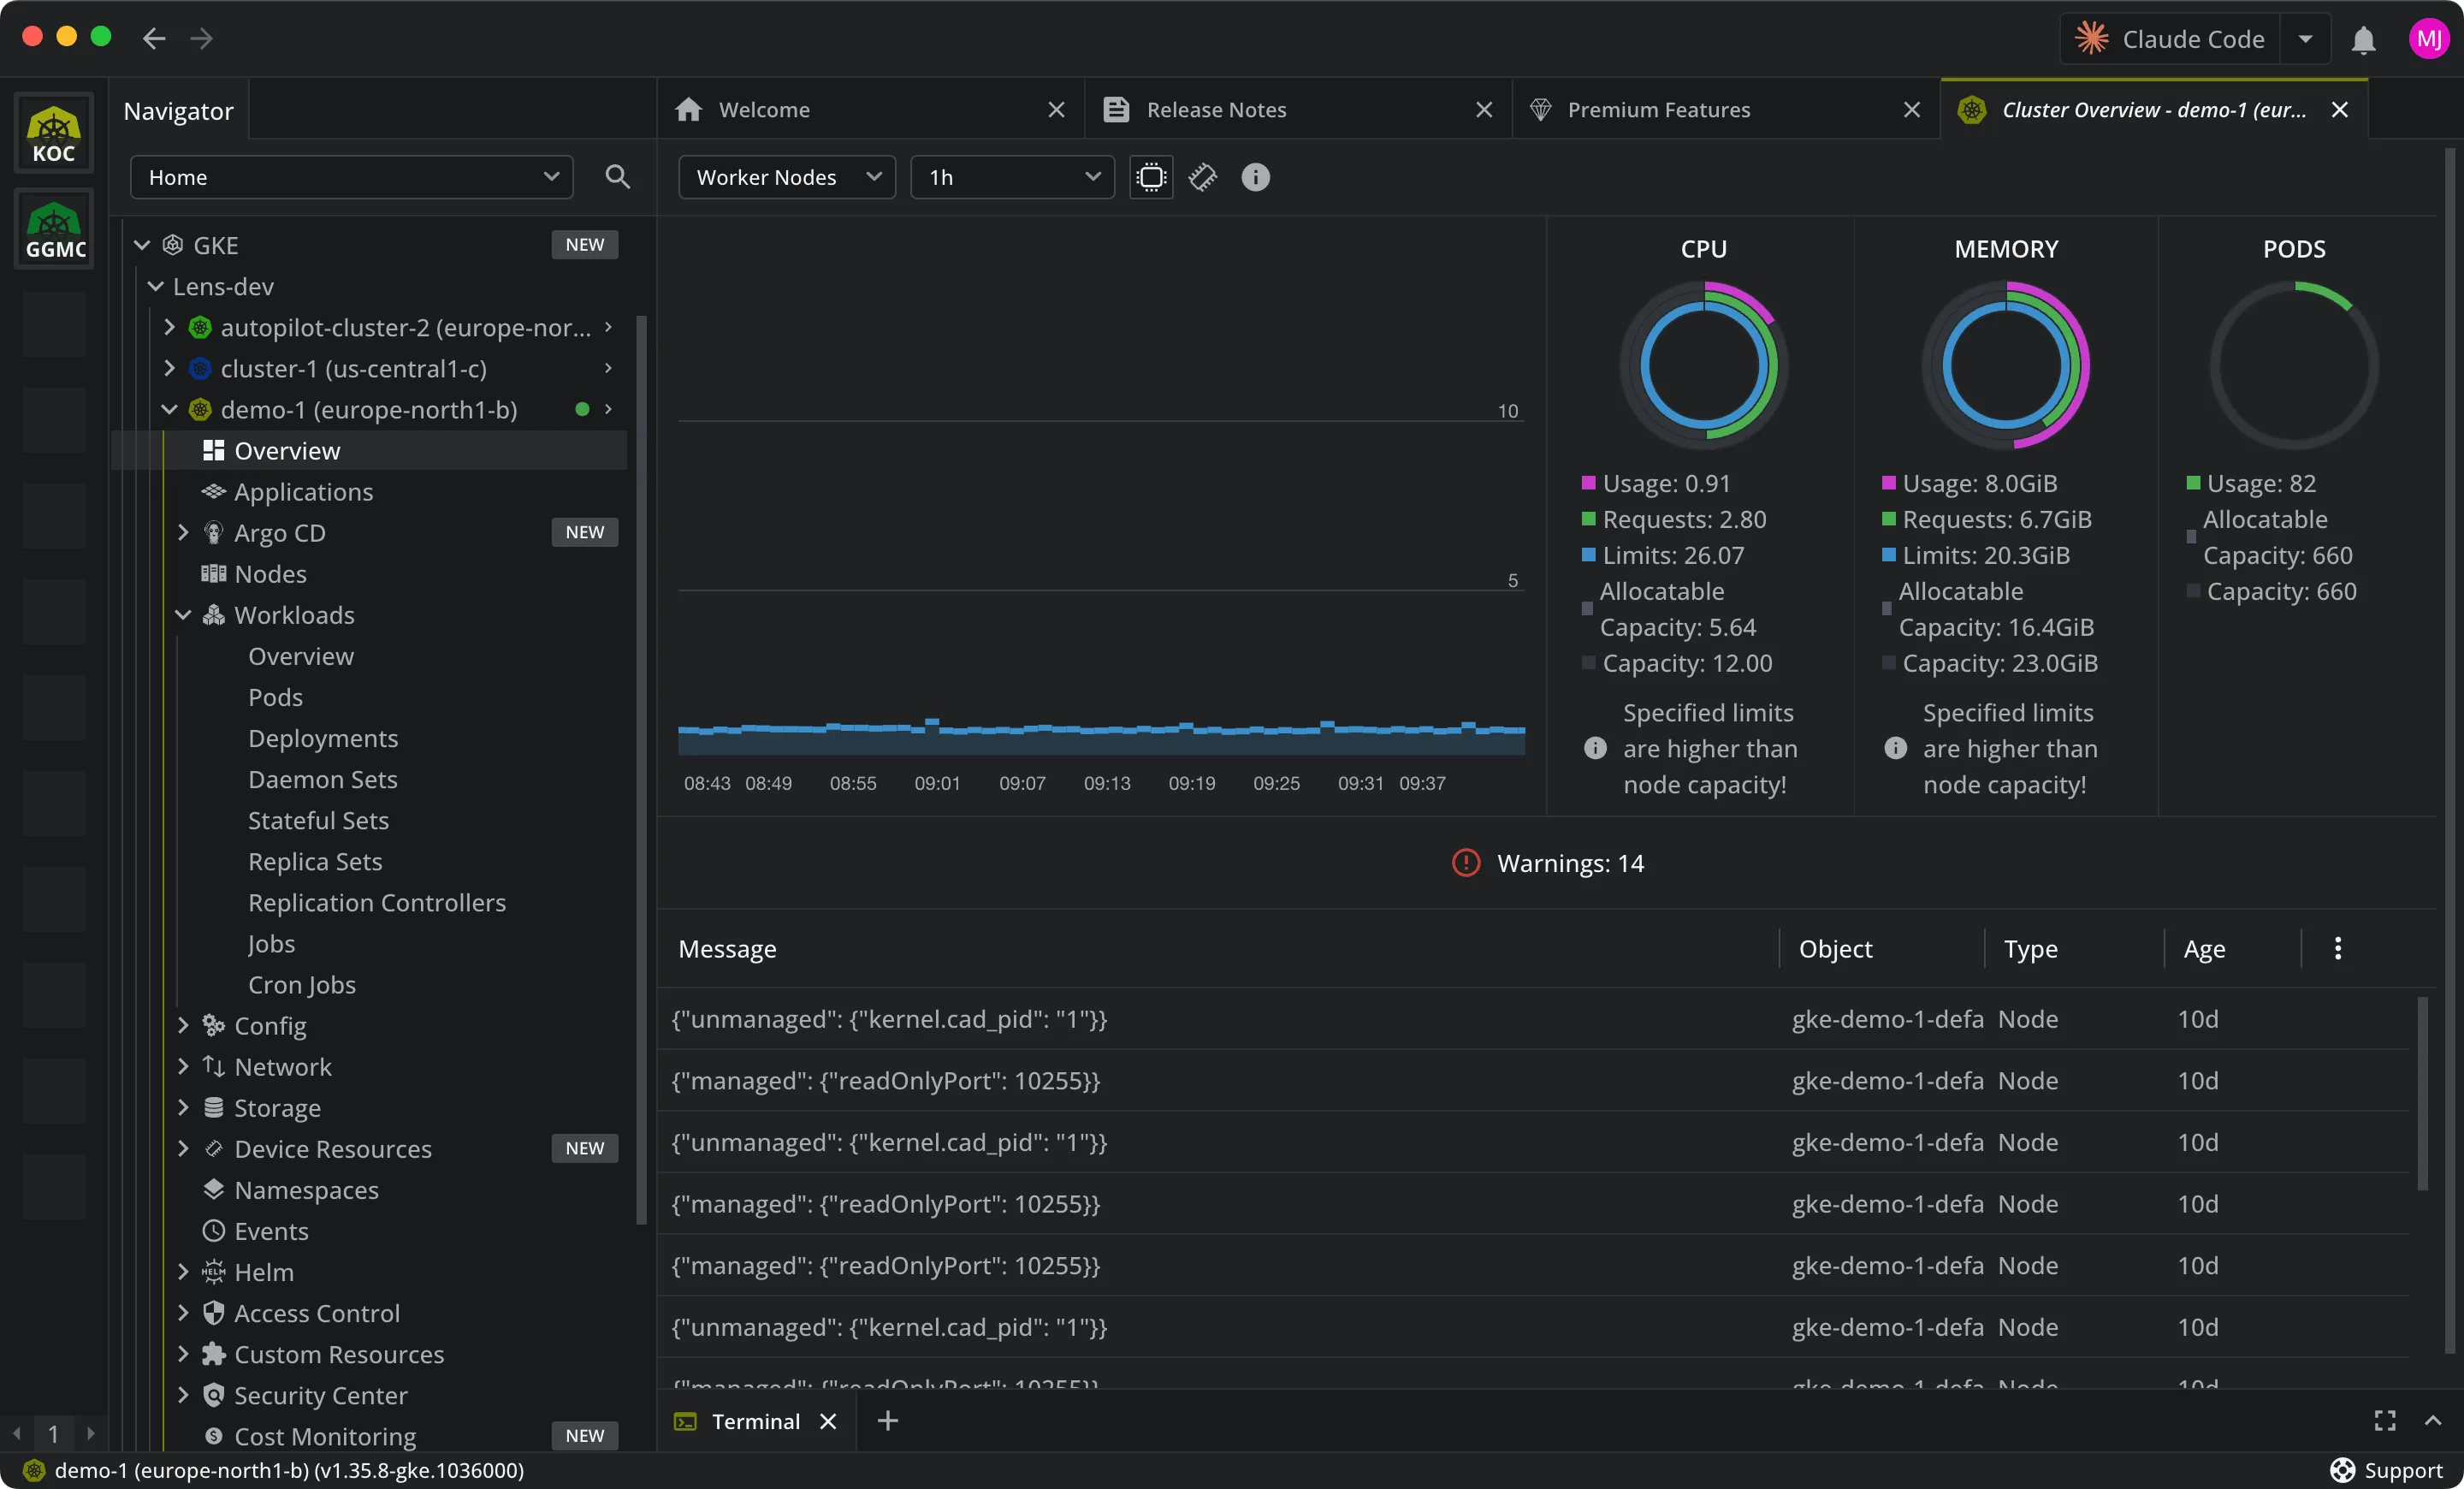Switch to the Premium Features tab

pyautogui.click(x=1725, y=109)
